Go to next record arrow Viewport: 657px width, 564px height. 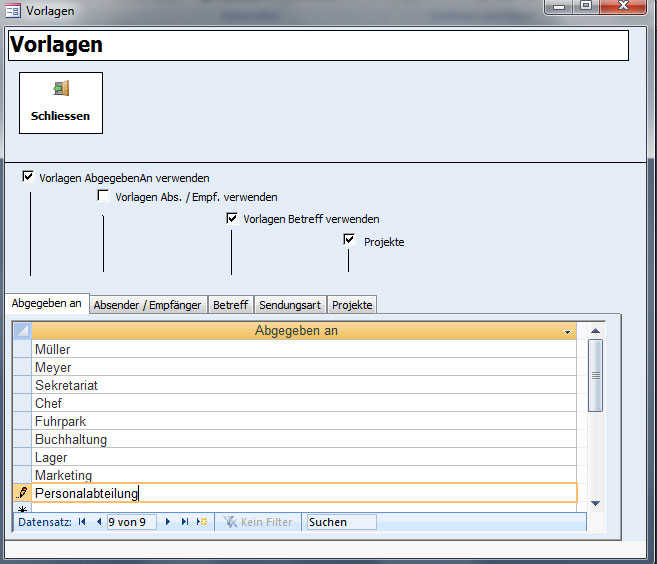168,522
